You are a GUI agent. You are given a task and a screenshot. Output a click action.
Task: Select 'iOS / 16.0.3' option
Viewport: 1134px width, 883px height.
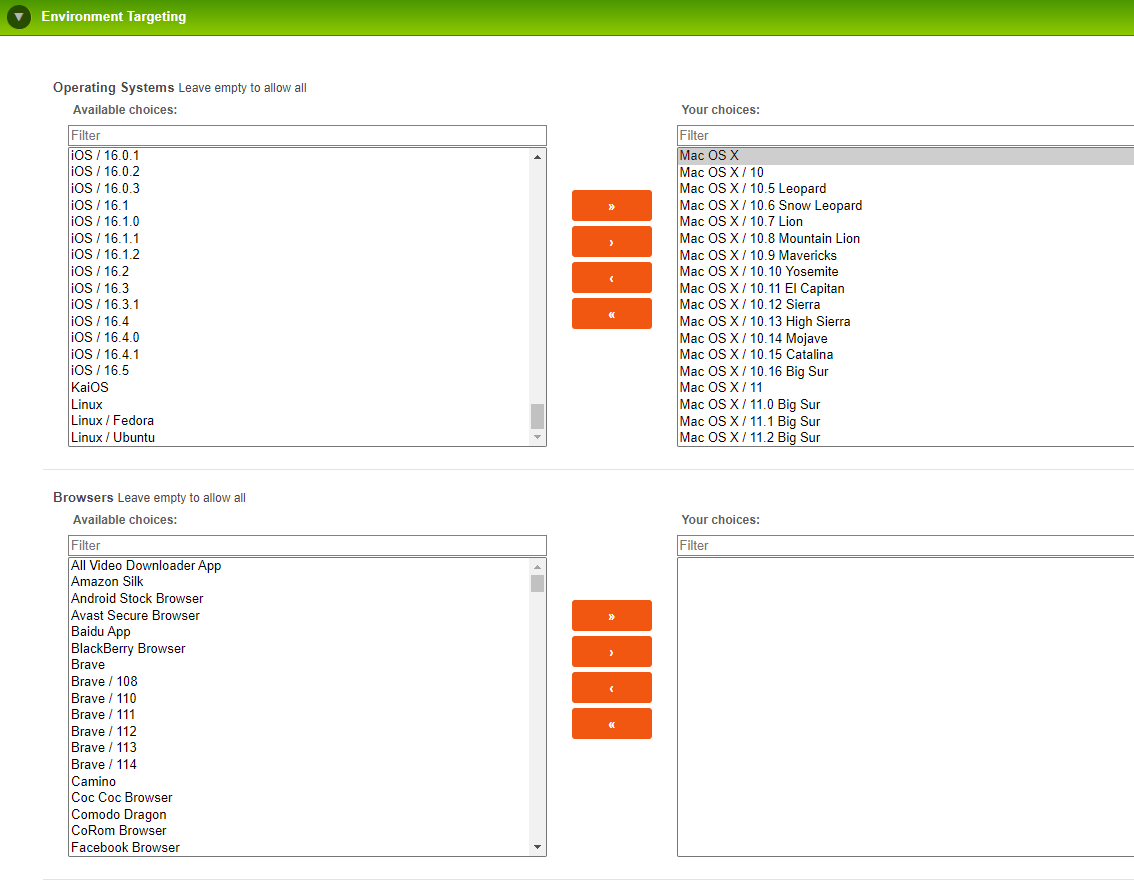click(299, 189)
